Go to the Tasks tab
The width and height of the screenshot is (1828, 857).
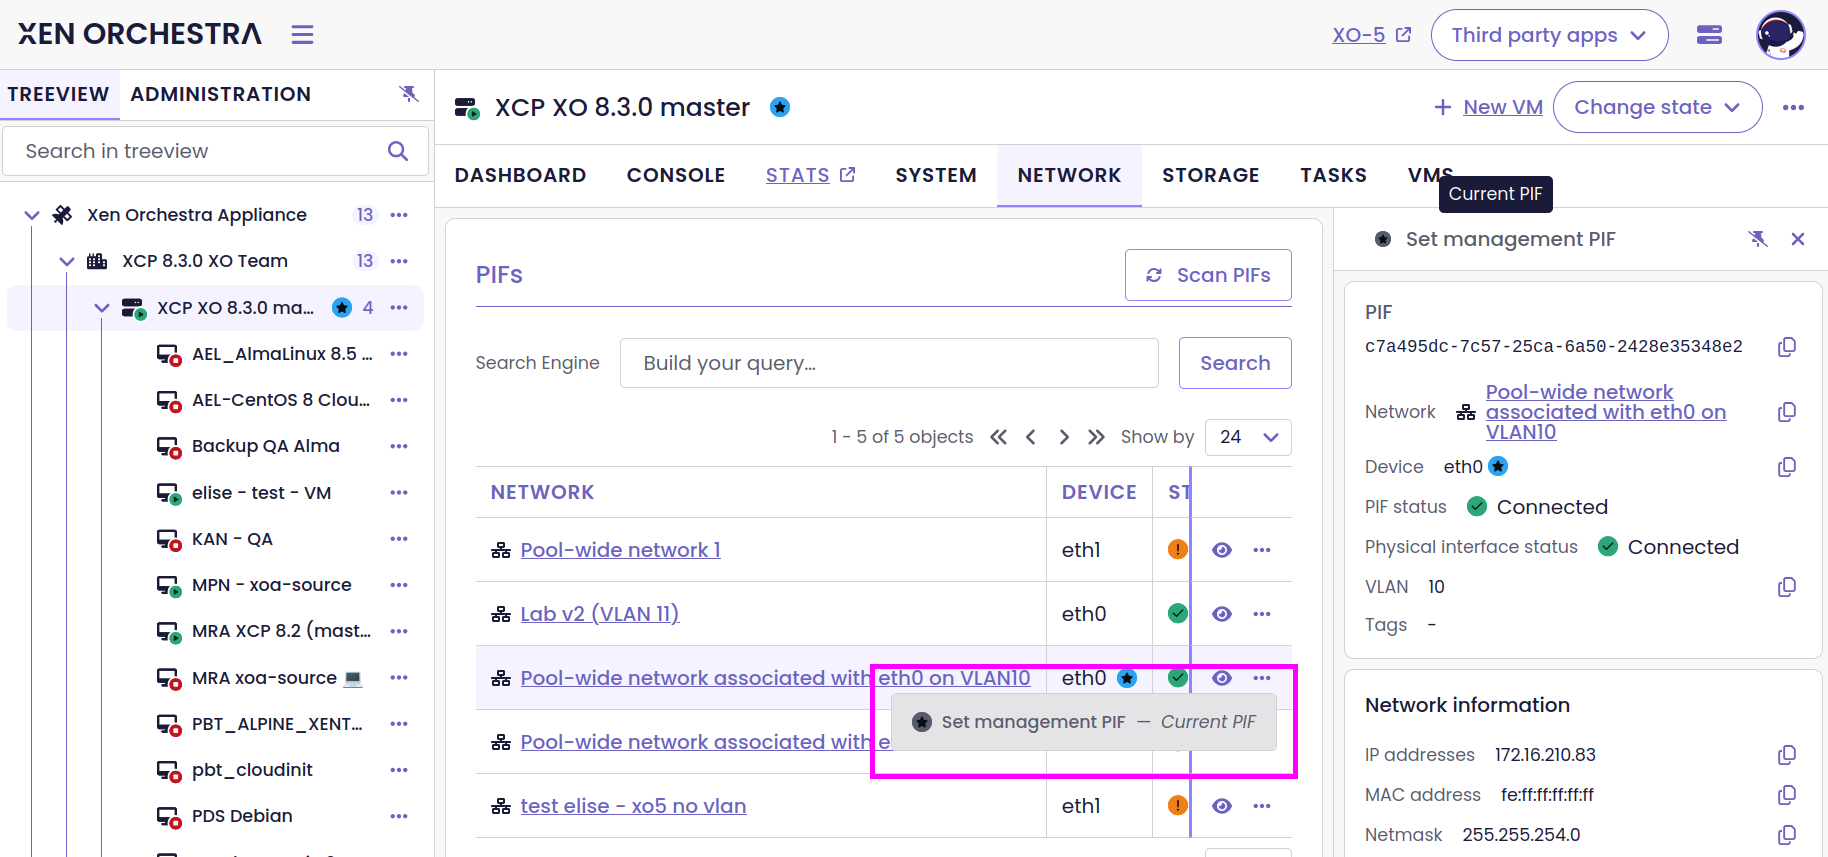pos(1333,175)
